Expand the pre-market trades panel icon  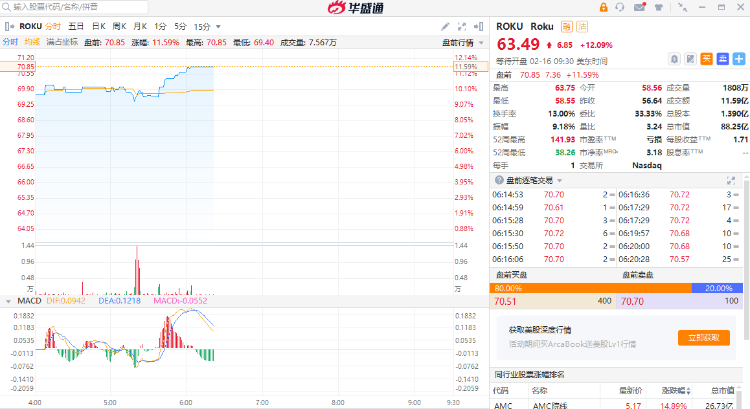(731, 180)
